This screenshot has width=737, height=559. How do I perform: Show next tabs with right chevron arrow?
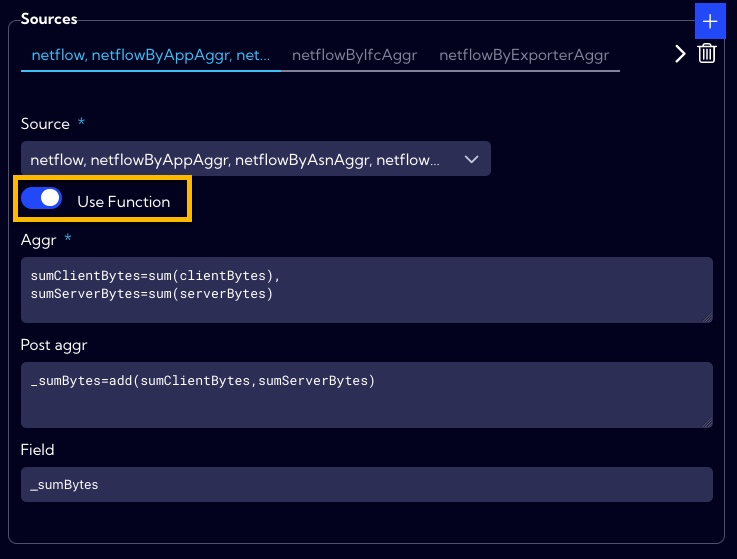tap(680, 54)
